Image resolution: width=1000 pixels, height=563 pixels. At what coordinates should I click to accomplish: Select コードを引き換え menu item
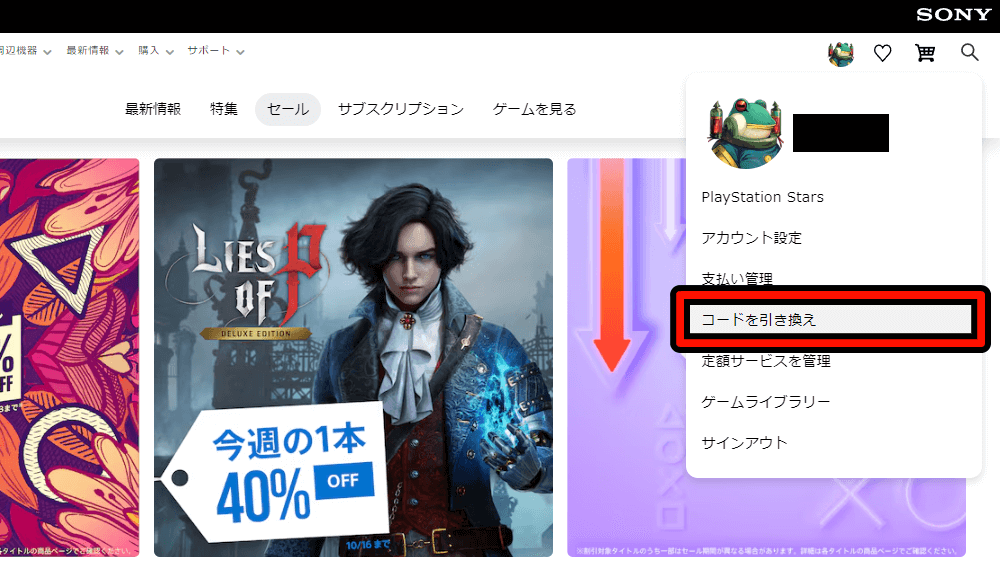tap(830, 319)
